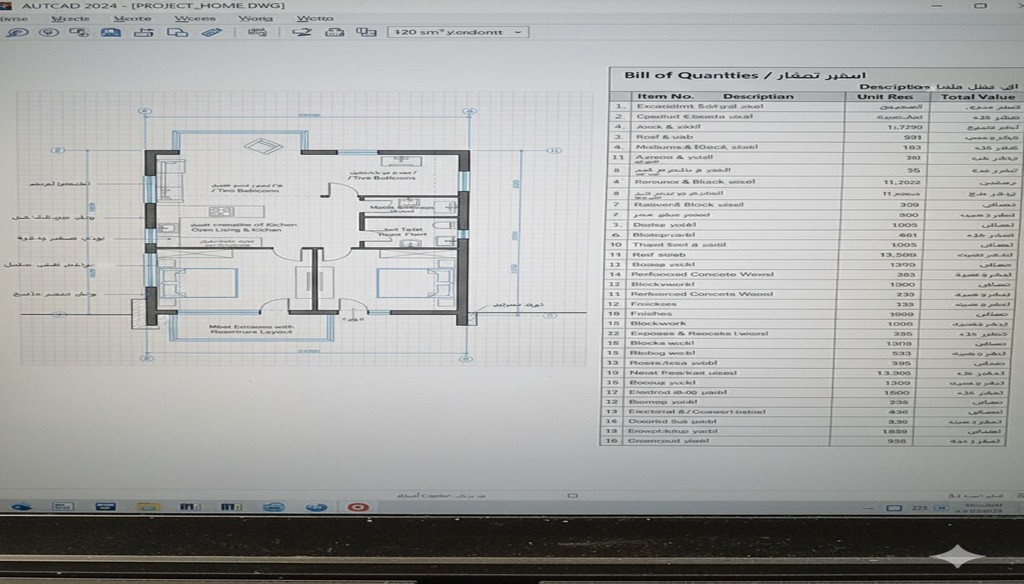Open the "Wong" menu

coord(256,18)
